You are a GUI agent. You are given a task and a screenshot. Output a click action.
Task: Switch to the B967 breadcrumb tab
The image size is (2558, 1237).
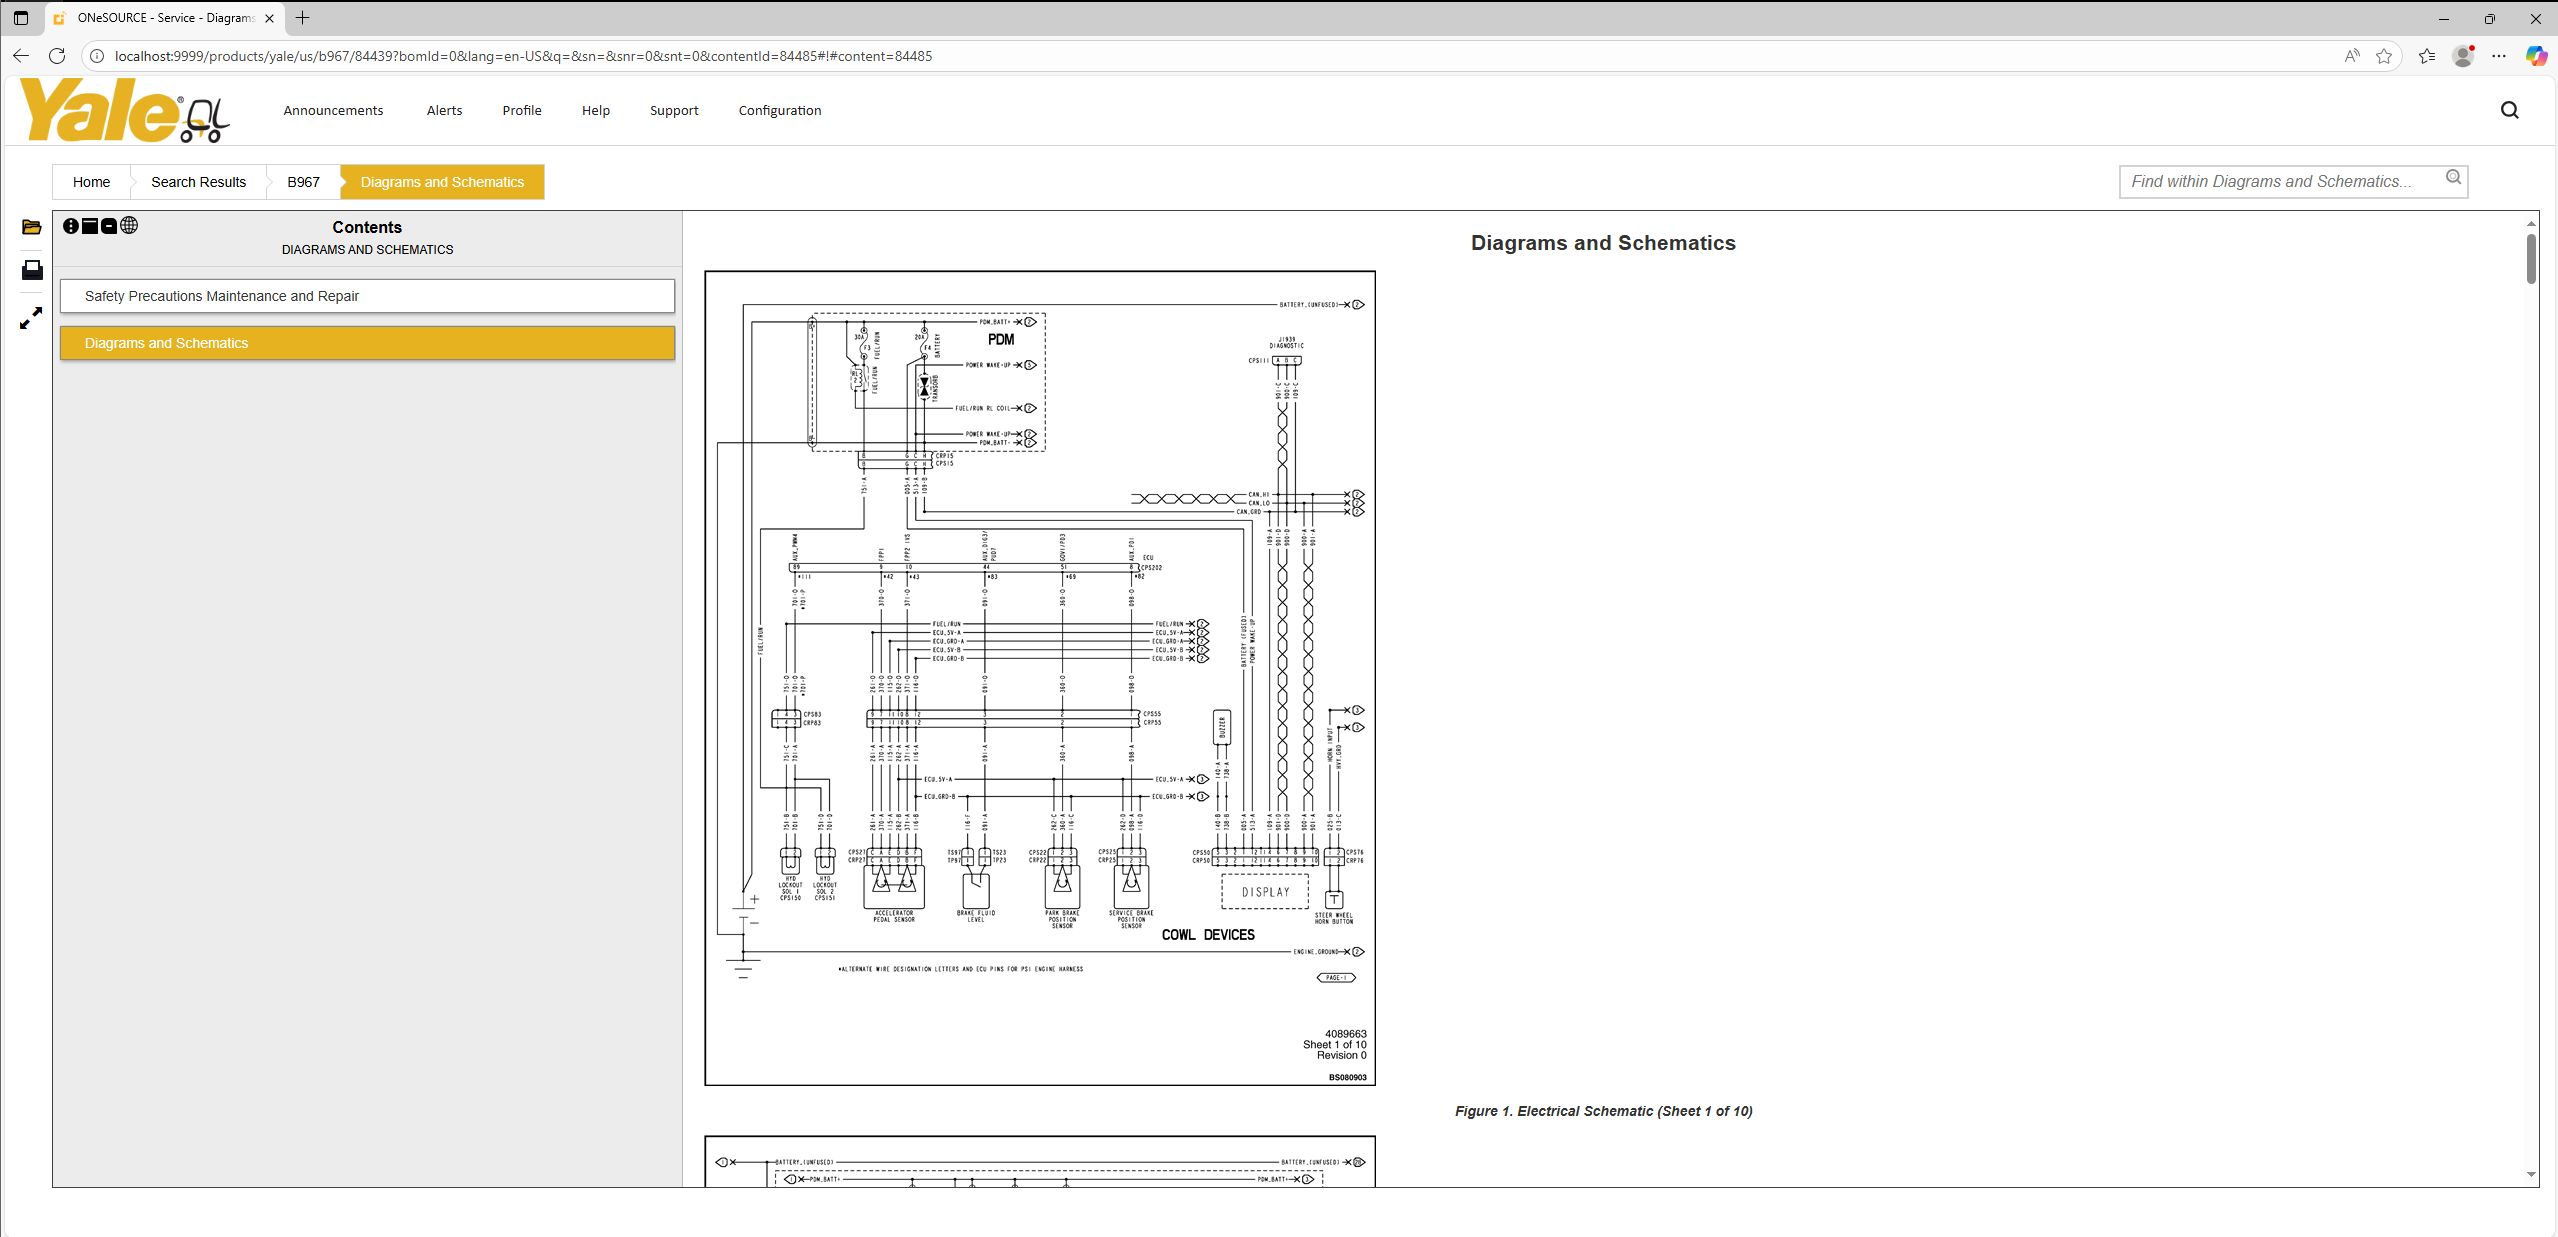(303, 182)
